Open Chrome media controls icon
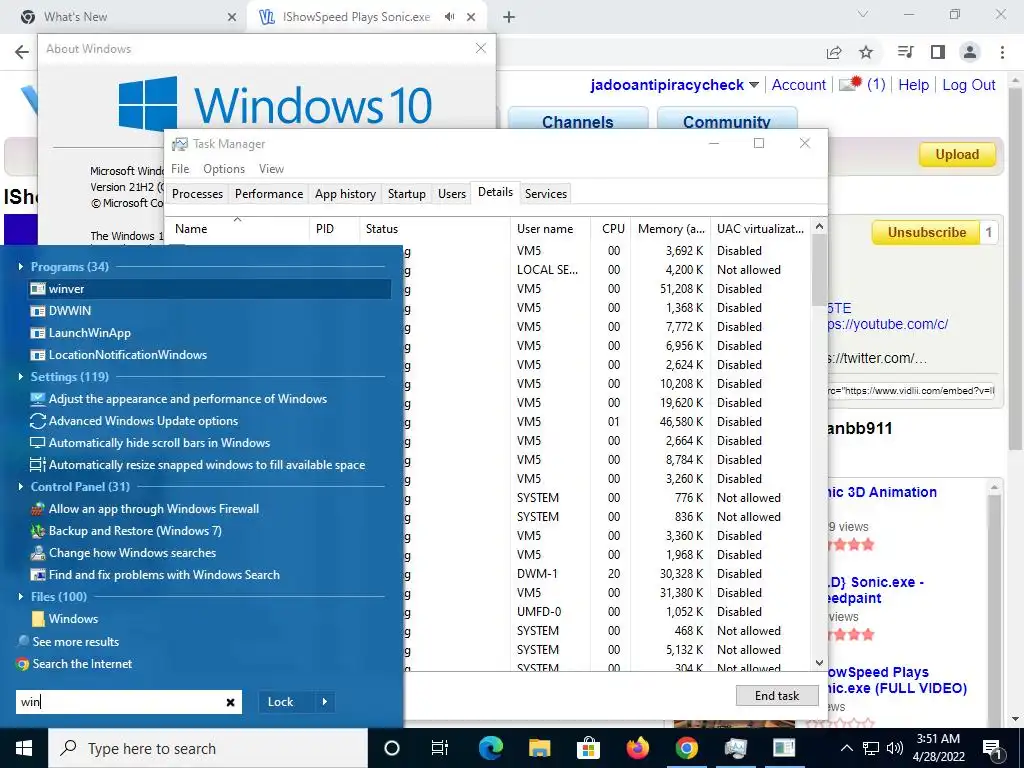The height and width of the screenshot is (768, 1024). [x=905, y=52]
